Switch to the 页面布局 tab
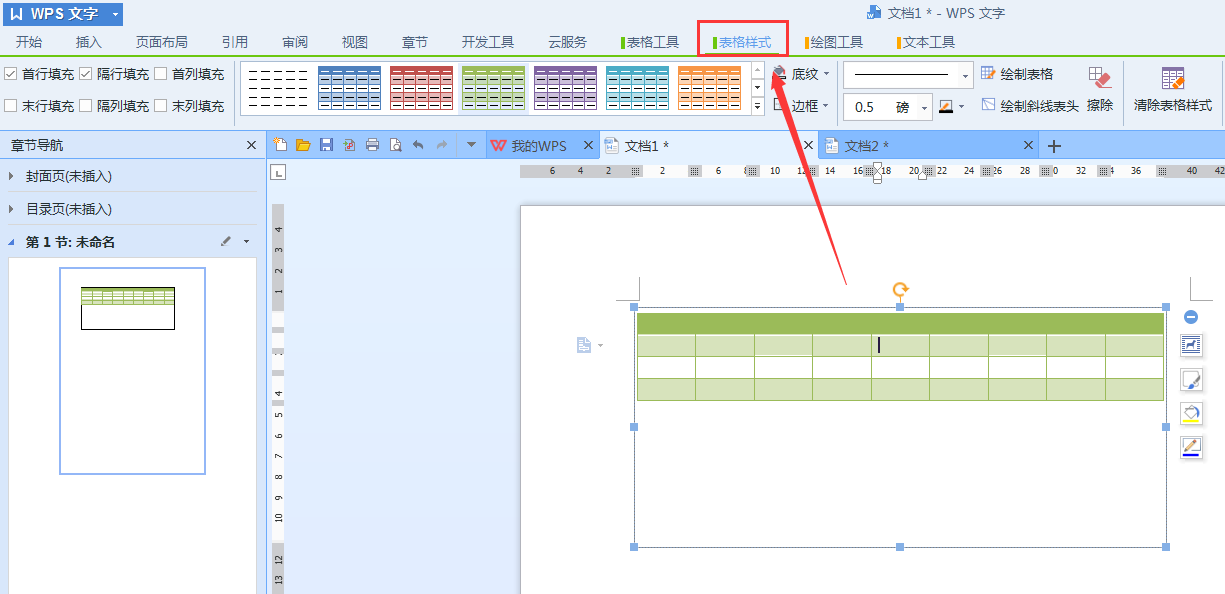Viewport: 1225px width, 594px height. click(x=162, y=42)
